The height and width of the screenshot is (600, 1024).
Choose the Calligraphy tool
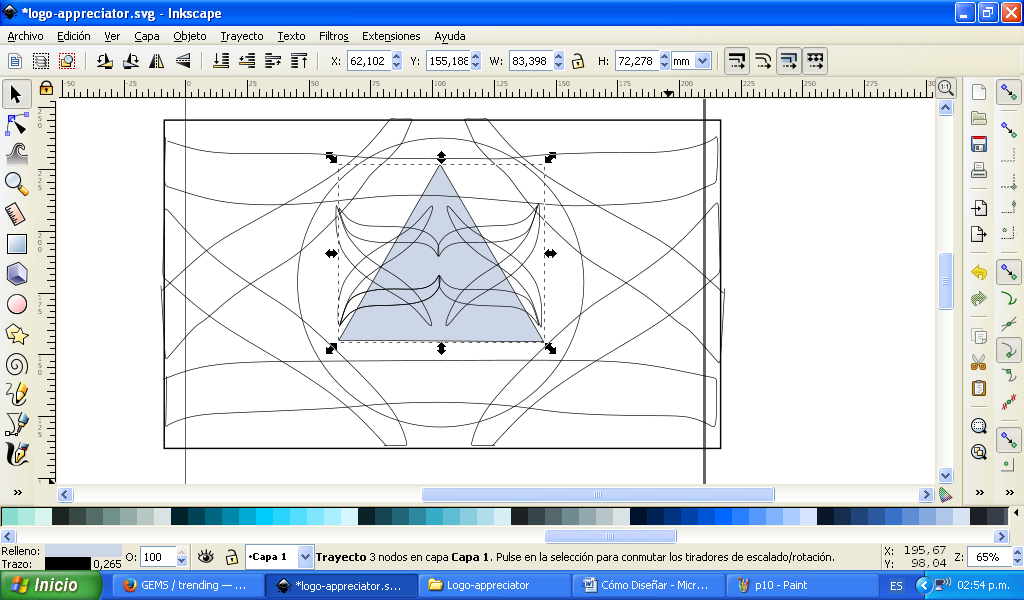tap(16, 454)
